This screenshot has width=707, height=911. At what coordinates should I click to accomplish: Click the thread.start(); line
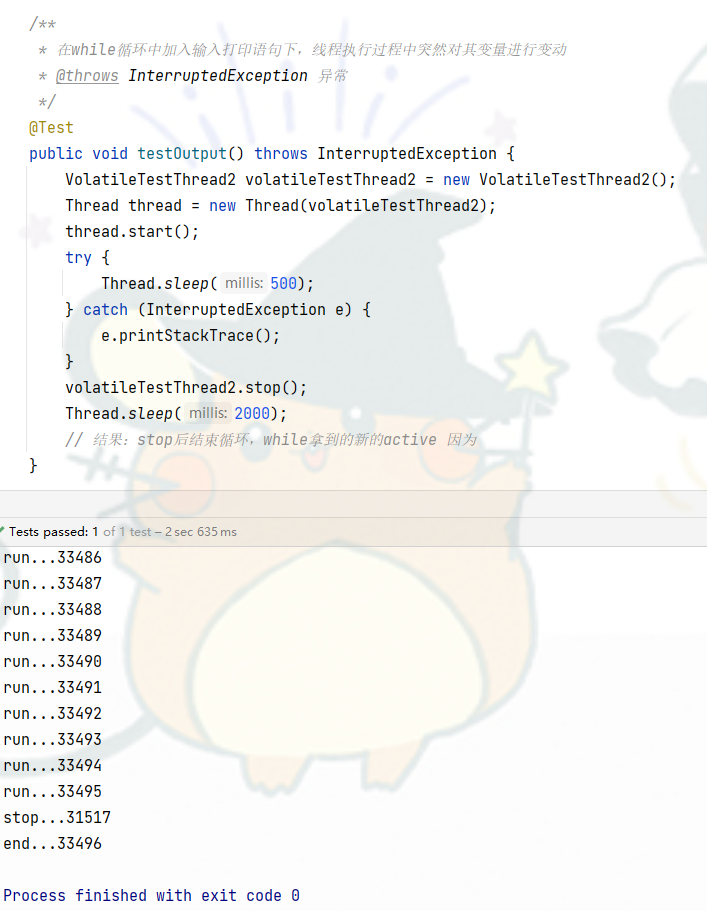[132, 231]
